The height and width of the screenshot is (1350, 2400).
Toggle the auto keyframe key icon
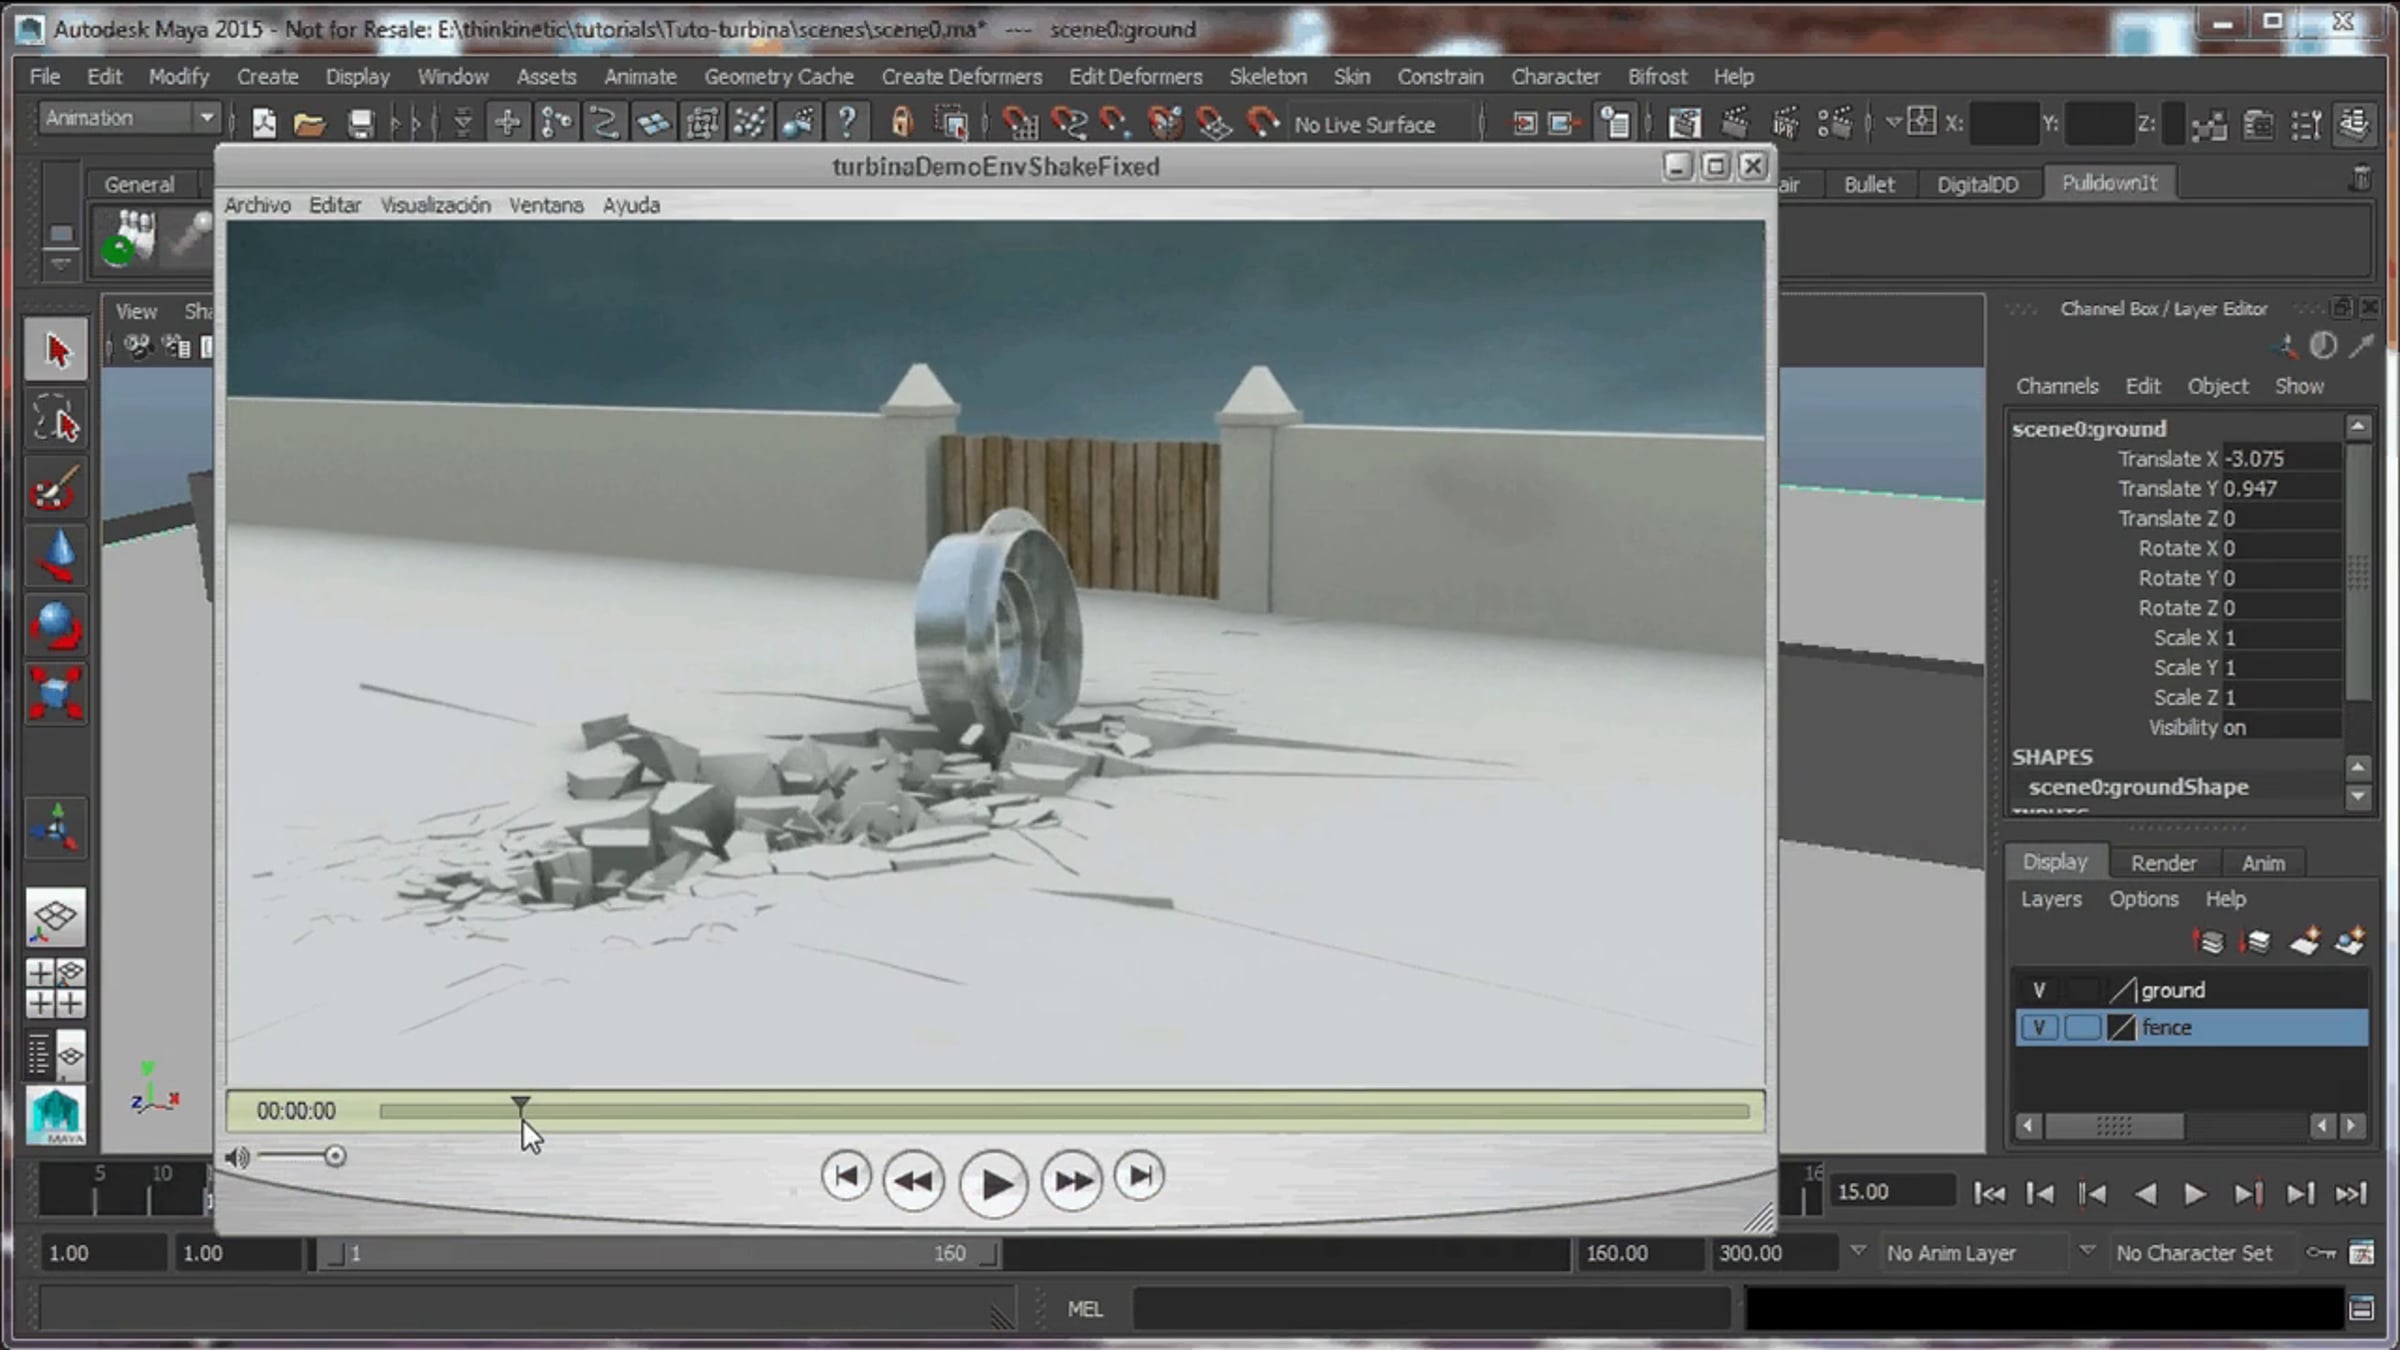(2320, 1252)
